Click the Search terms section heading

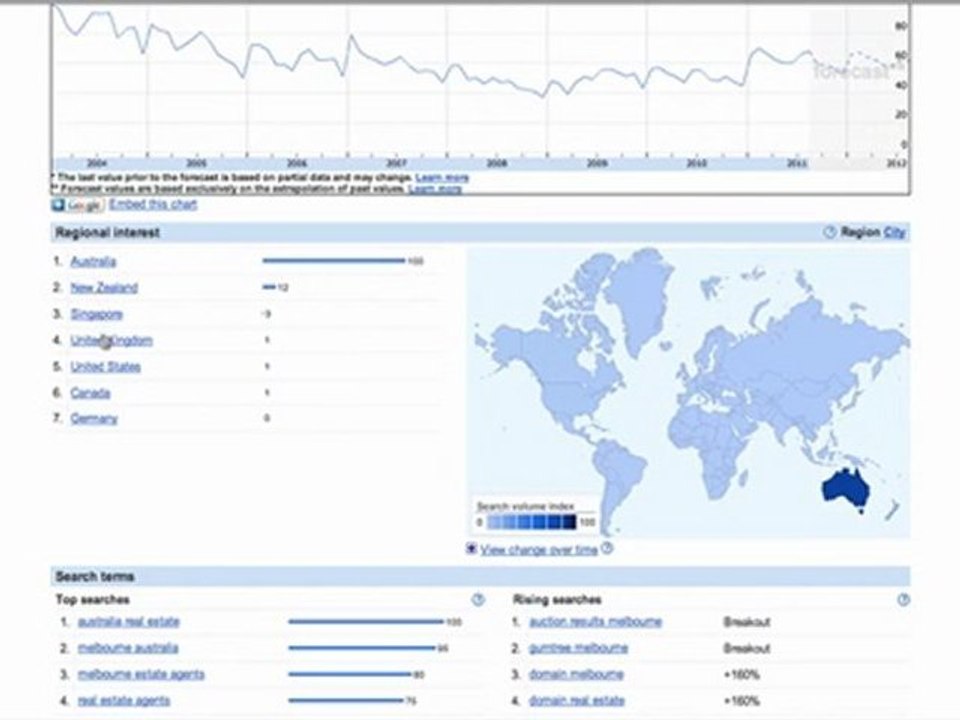pyautogui.click(x=95, y=577)
